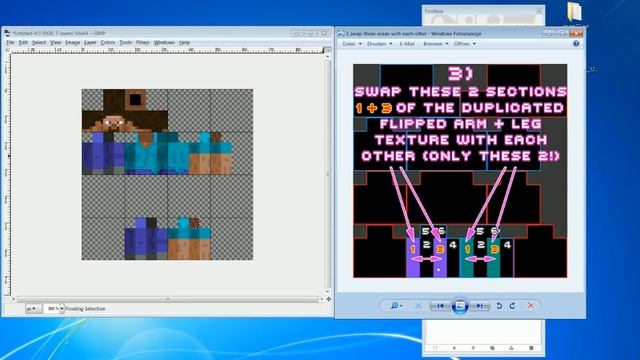The height and width of the screenshot is (360, 640).
Task: Open the zoom percentage dropdown in GIMP
Action: point(62,309)
